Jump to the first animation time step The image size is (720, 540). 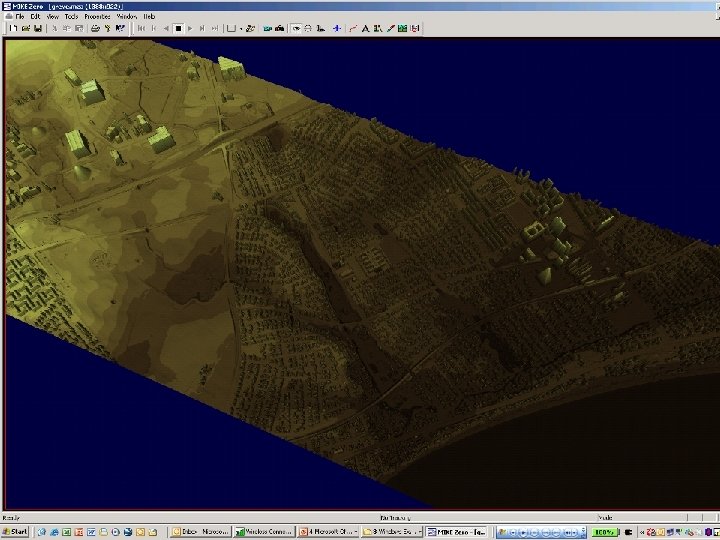coord(141,29)
